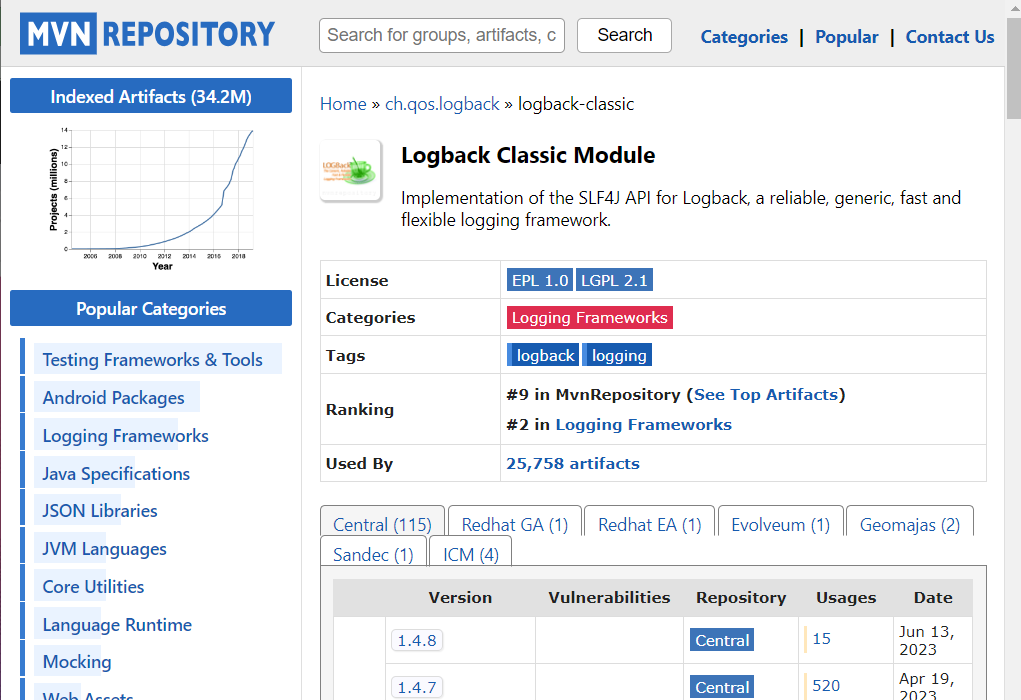Open Popular in top navigation
The image size is (1021, 700).
pyautogui.click(x=846, y=37)
